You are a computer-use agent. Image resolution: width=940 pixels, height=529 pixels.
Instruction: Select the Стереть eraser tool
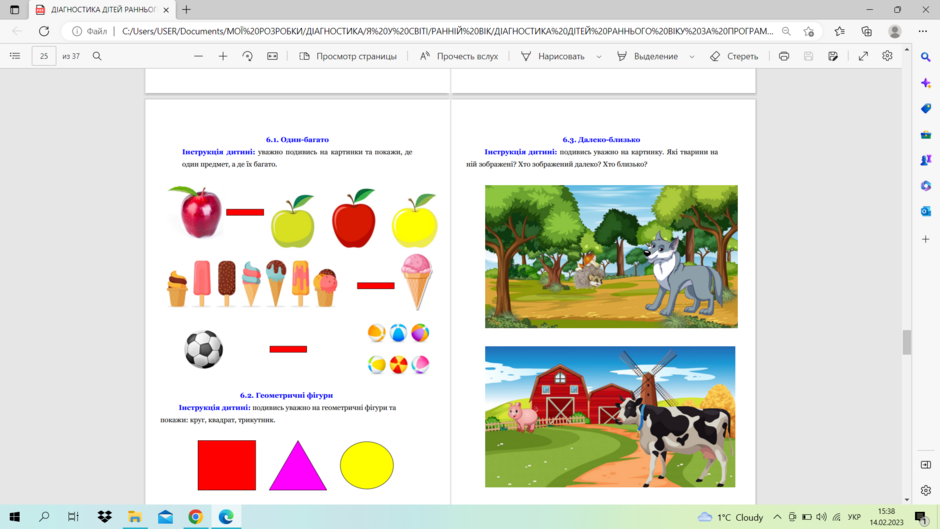[x=734, y=56]
